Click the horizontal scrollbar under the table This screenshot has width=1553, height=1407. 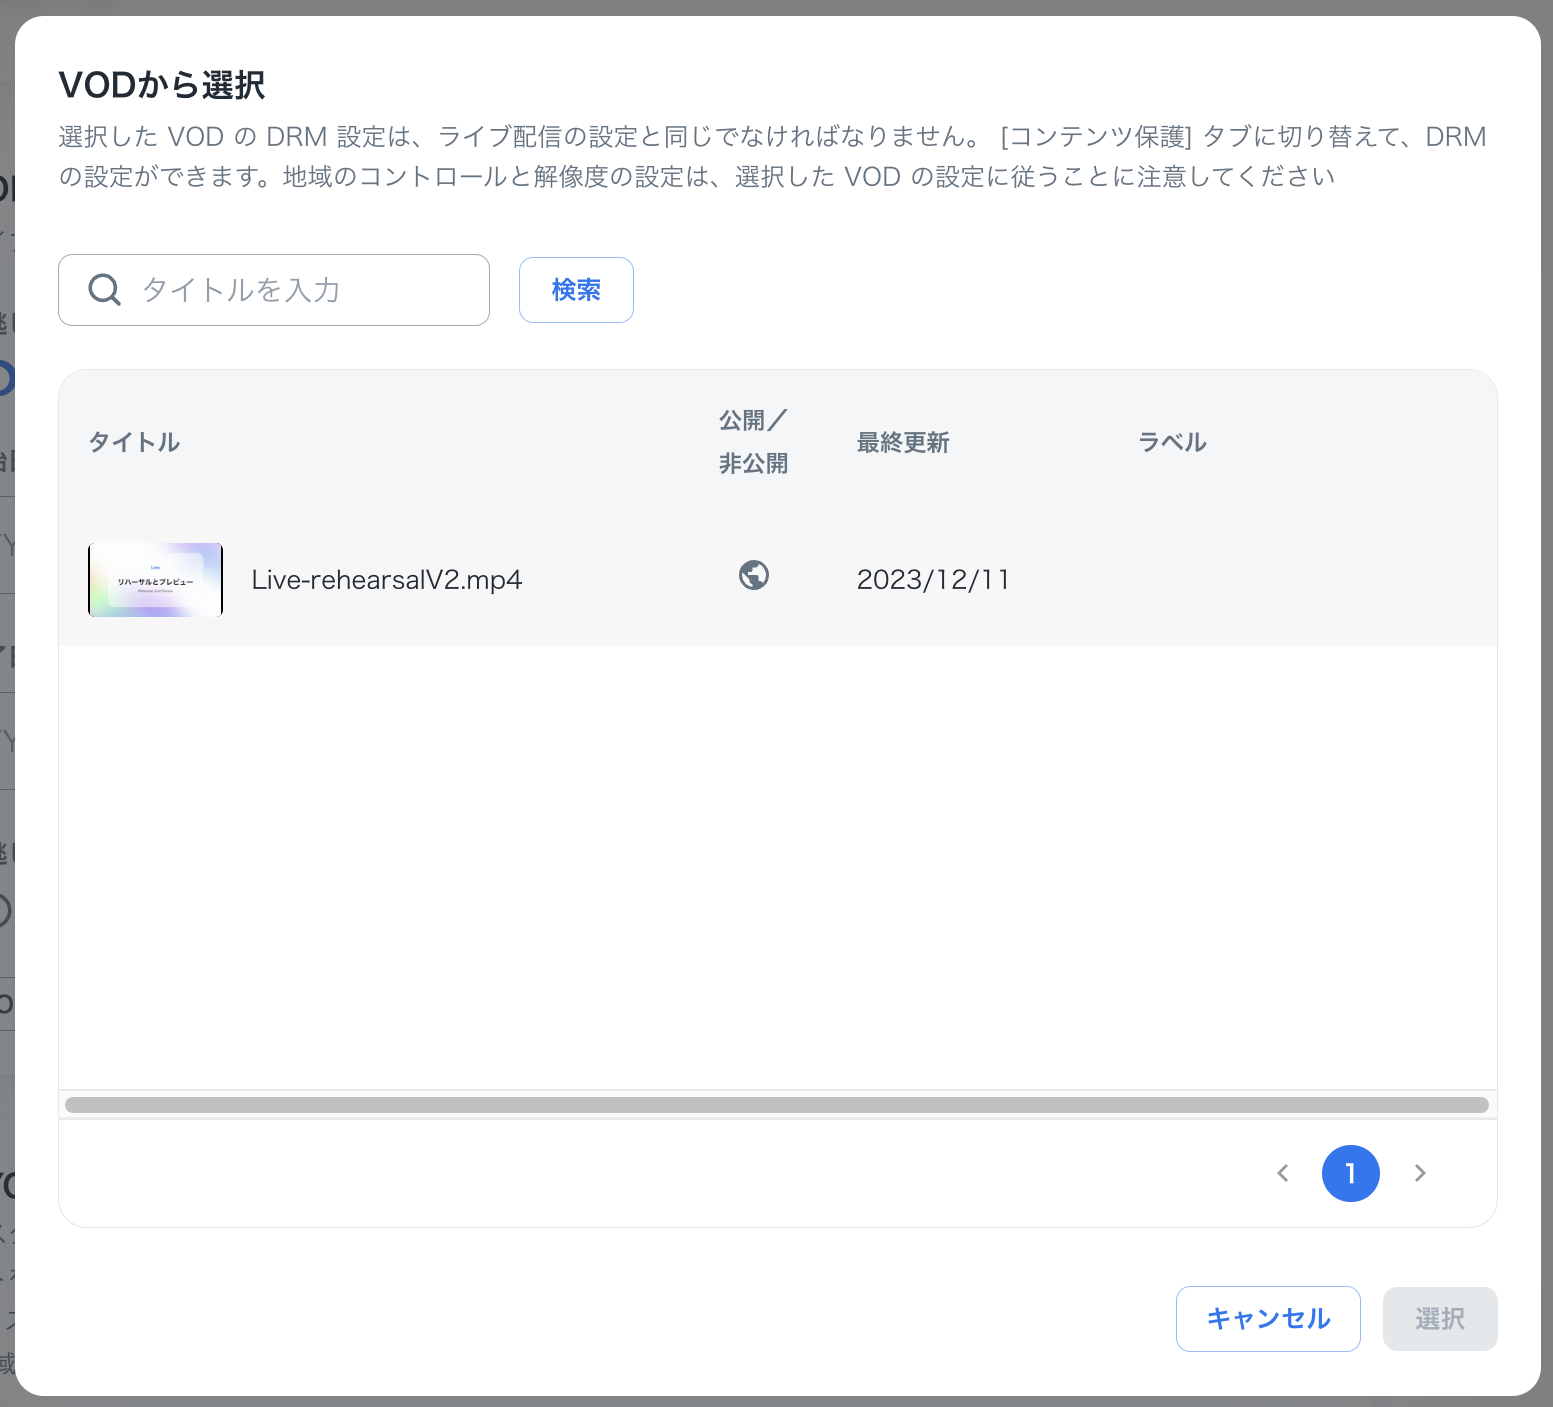tap(776, 1105)
